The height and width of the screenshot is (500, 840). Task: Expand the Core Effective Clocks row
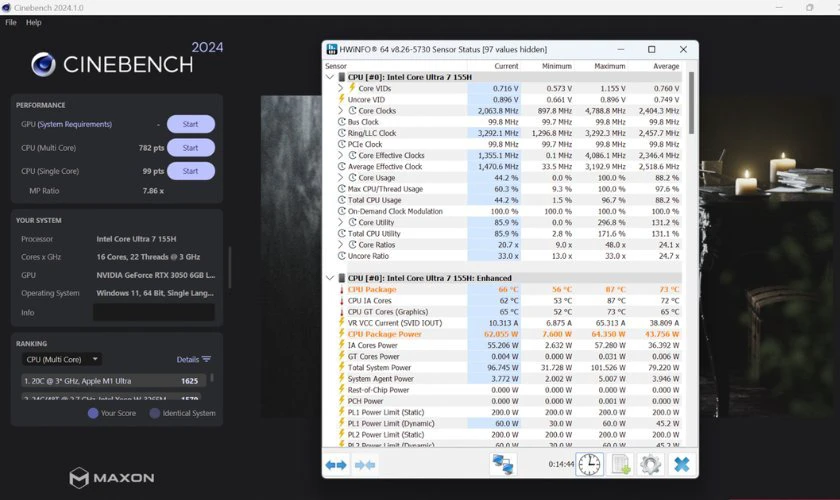[x=341, y=155]
